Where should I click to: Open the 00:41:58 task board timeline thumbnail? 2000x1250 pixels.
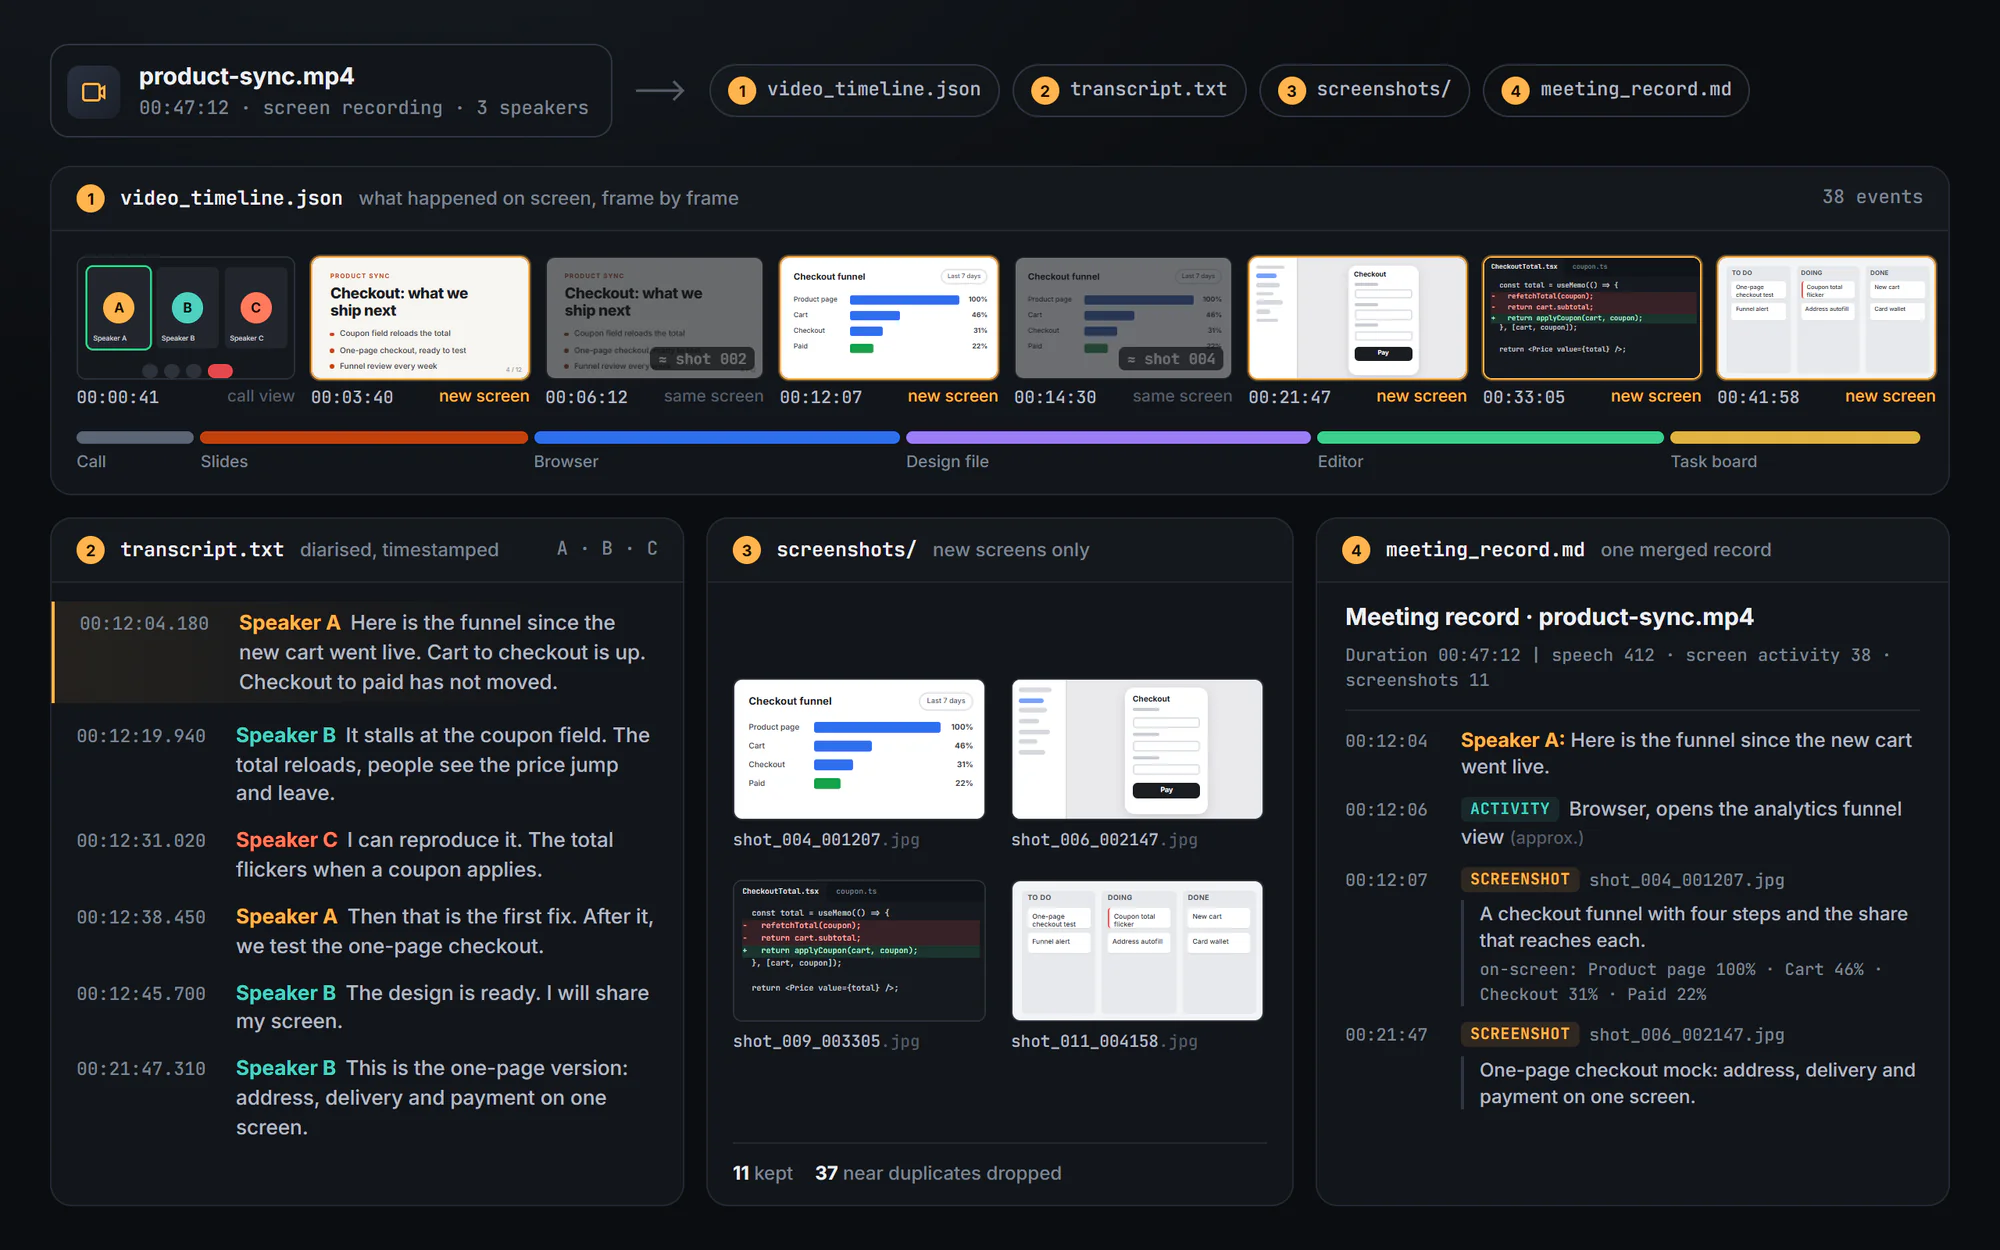click(x=1826, y=318)
